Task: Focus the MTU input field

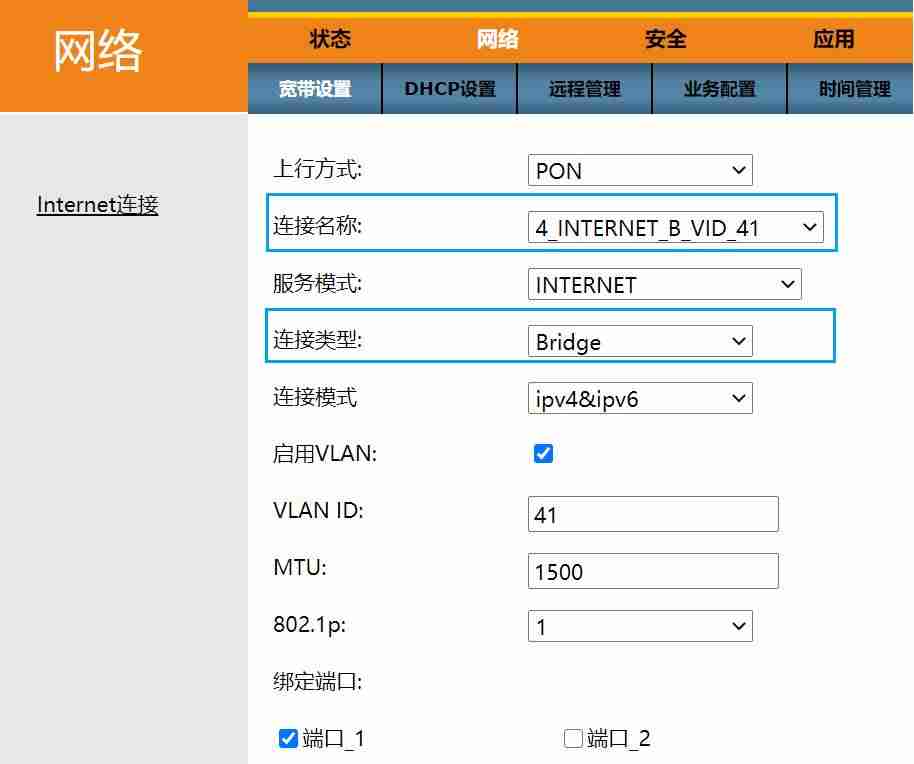Action: tap(653, 571)
